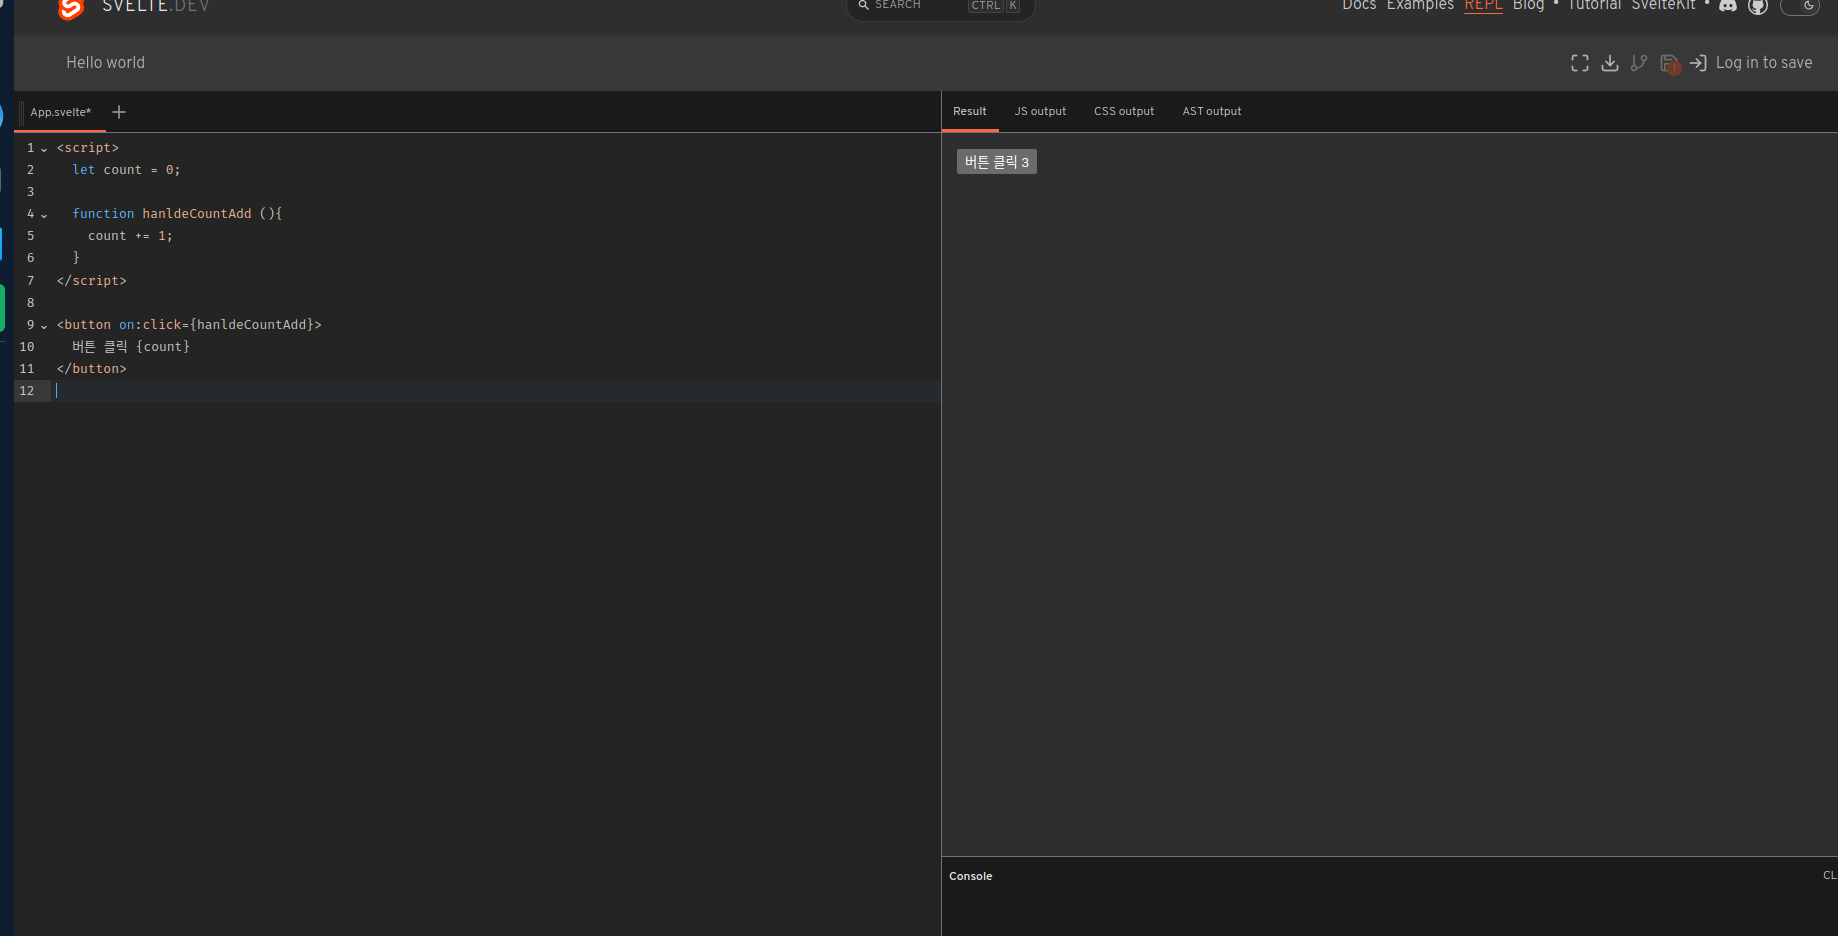This screenshot has width=1838, height=936.
Task: Fold the hanldeCountAdd function at line 4
Action: click(44, 215)
